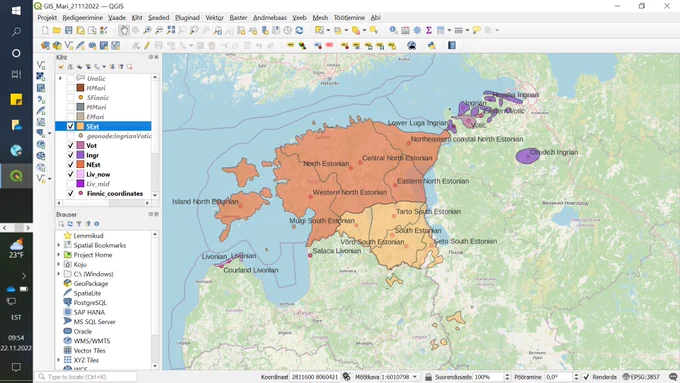Expand C:\ (Windows) drive node
This screenshot has width=680, height=383.
click(x=59, y=274)
